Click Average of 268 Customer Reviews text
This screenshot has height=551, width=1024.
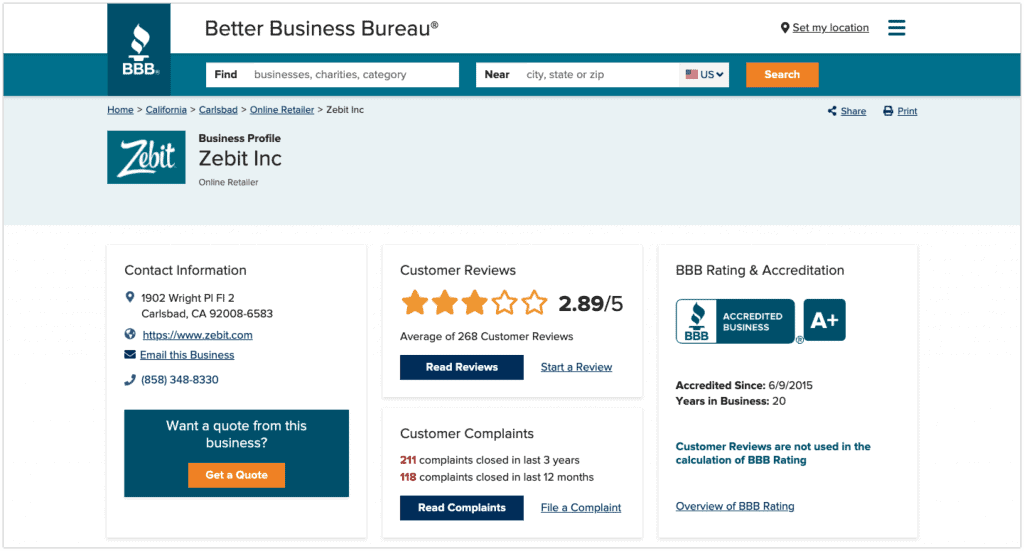[487, 336]
